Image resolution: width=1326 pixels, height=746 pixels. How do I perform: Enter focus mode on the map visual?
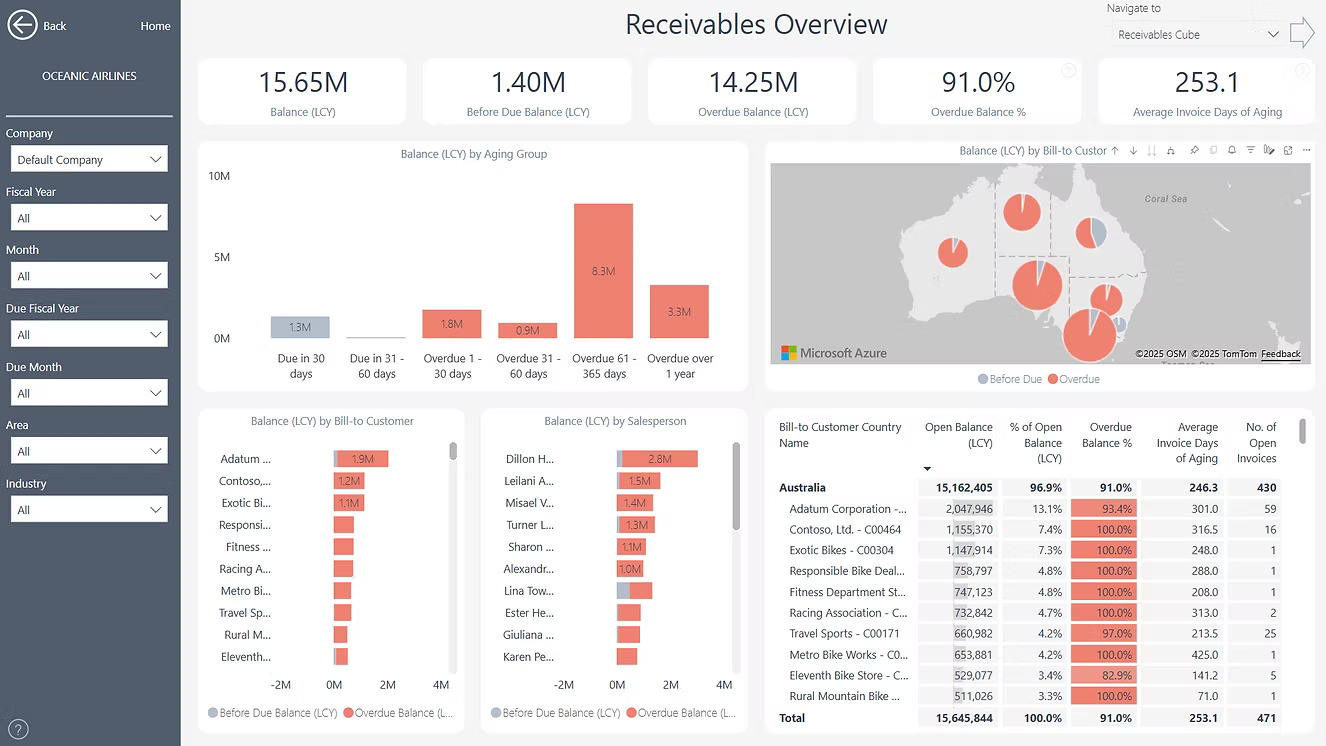[x=1288, y=151]
